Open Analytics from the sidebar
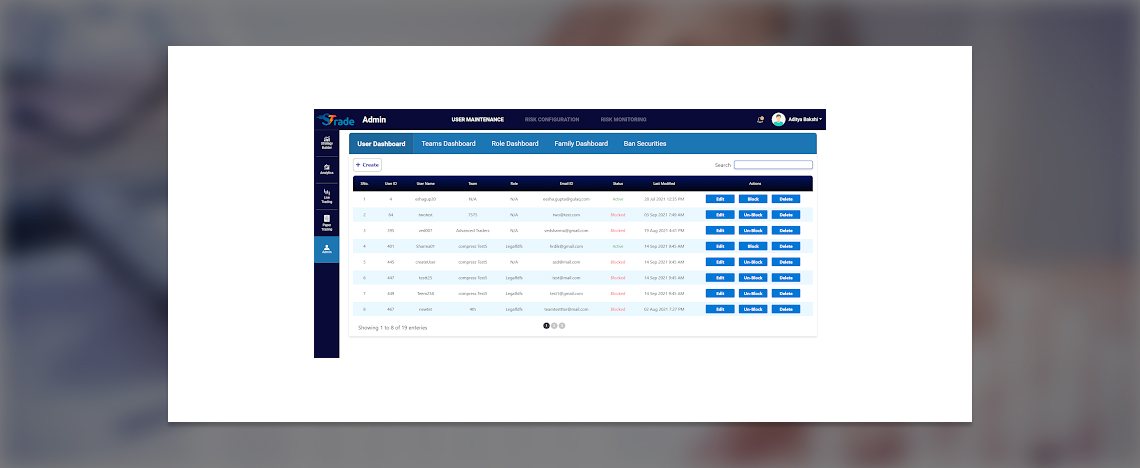1140x468 pixels. tap(326, 169)
